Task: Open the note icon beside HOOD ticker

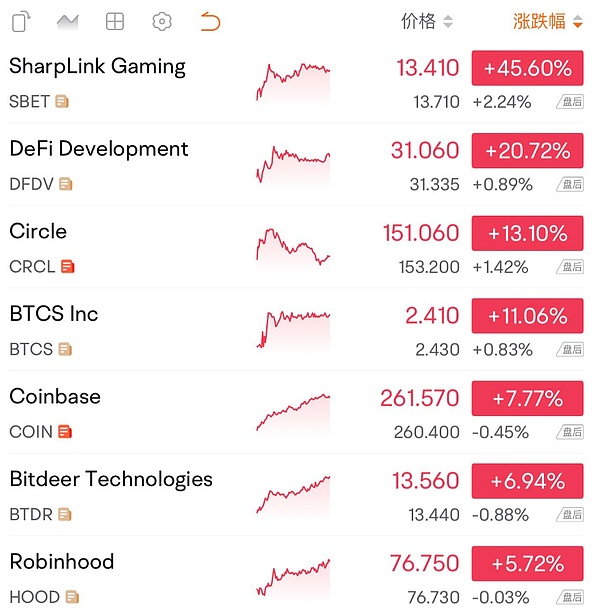Action: (72, 597)
